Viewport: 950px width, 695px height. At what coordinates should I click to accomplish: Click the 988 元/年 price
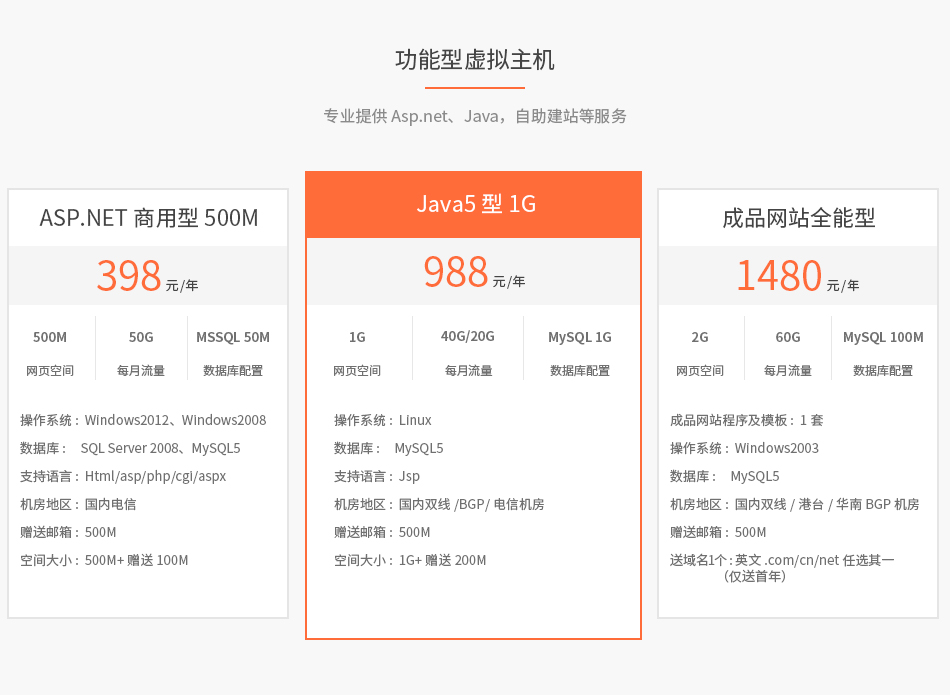[x=474, y=272]
